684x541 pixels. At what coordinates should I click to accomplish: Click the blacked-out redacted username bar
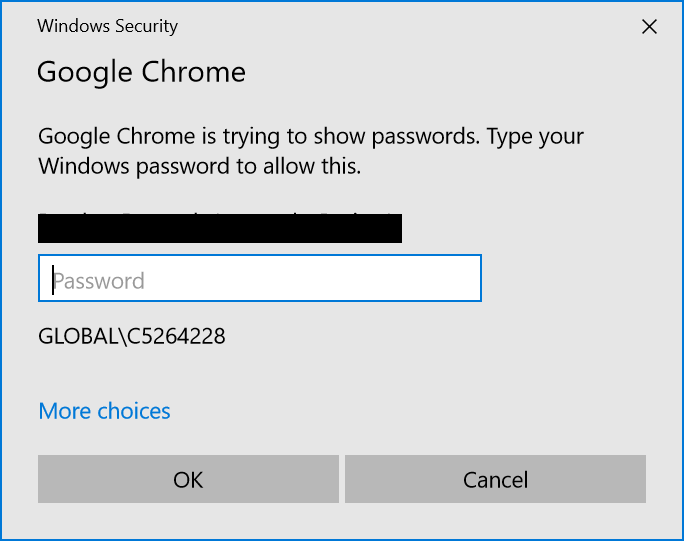click(x=220, y=228)
